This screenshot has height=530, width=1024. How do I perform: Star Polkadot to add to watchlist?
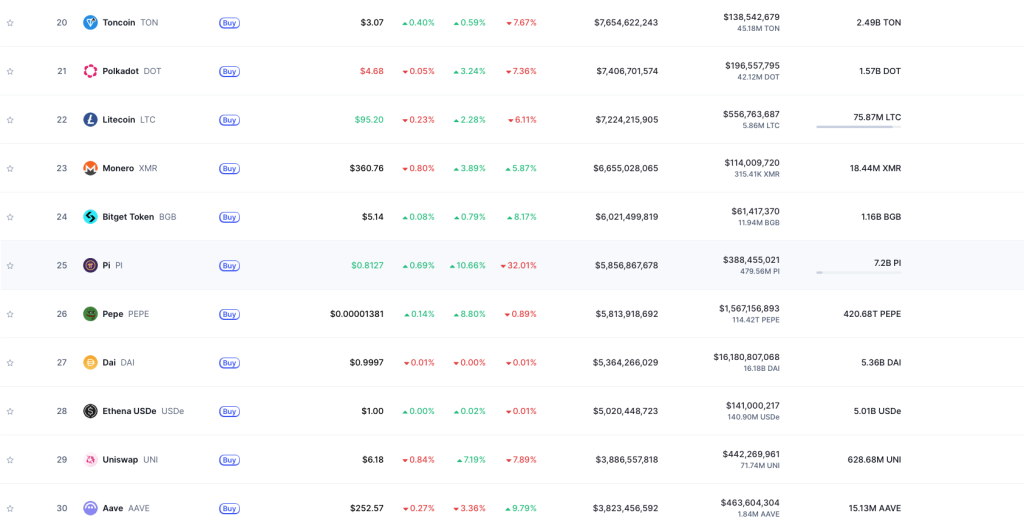pyautogui.click(x=10, y=71)
